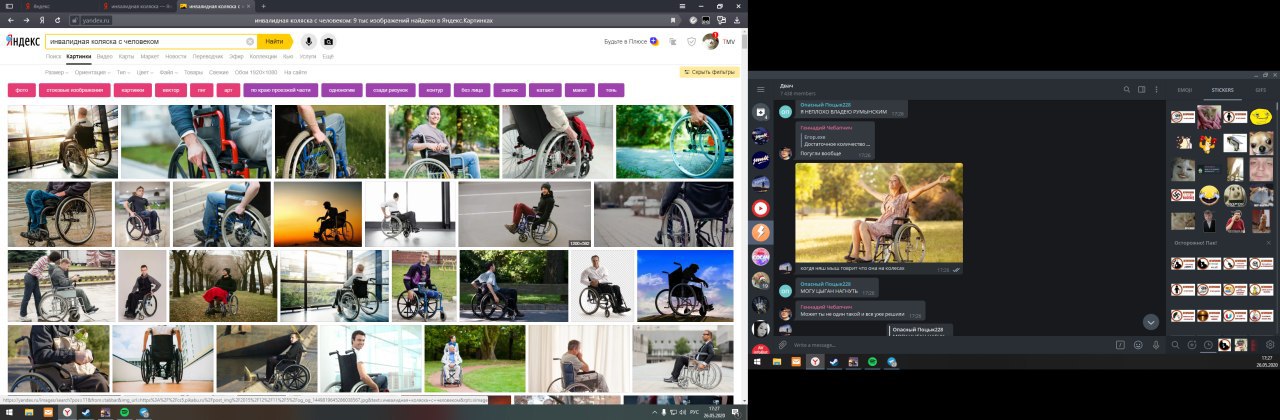
Task: Select the вектор suggestion tag
Action: [171, 90]
